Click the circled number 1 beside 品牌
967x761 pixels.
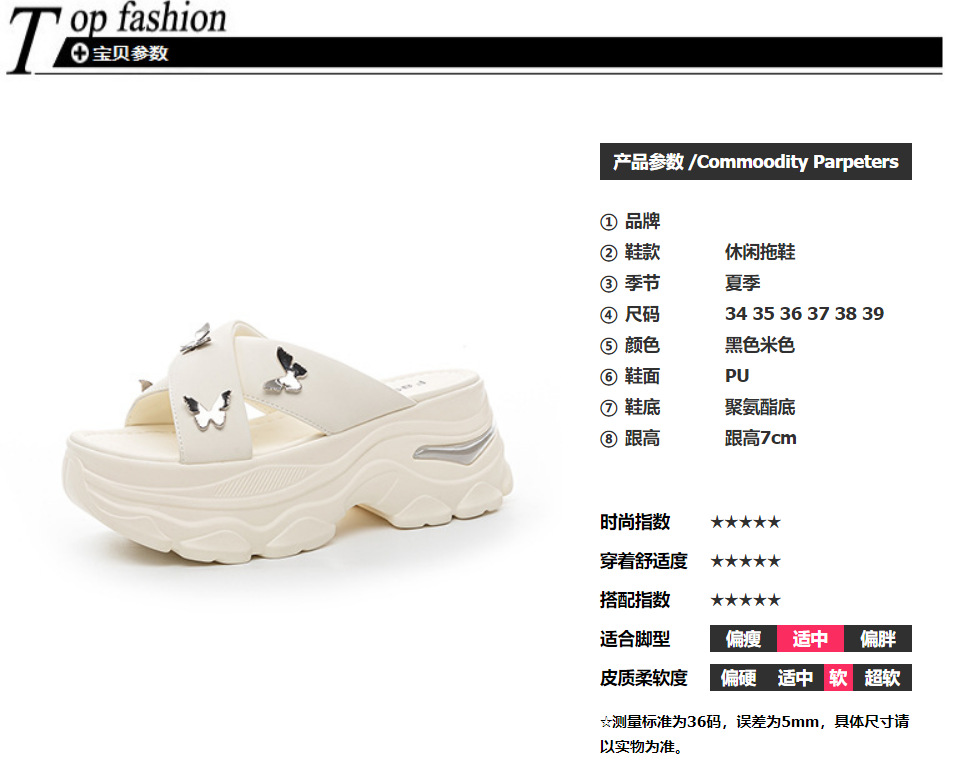[x=608, y=222]
